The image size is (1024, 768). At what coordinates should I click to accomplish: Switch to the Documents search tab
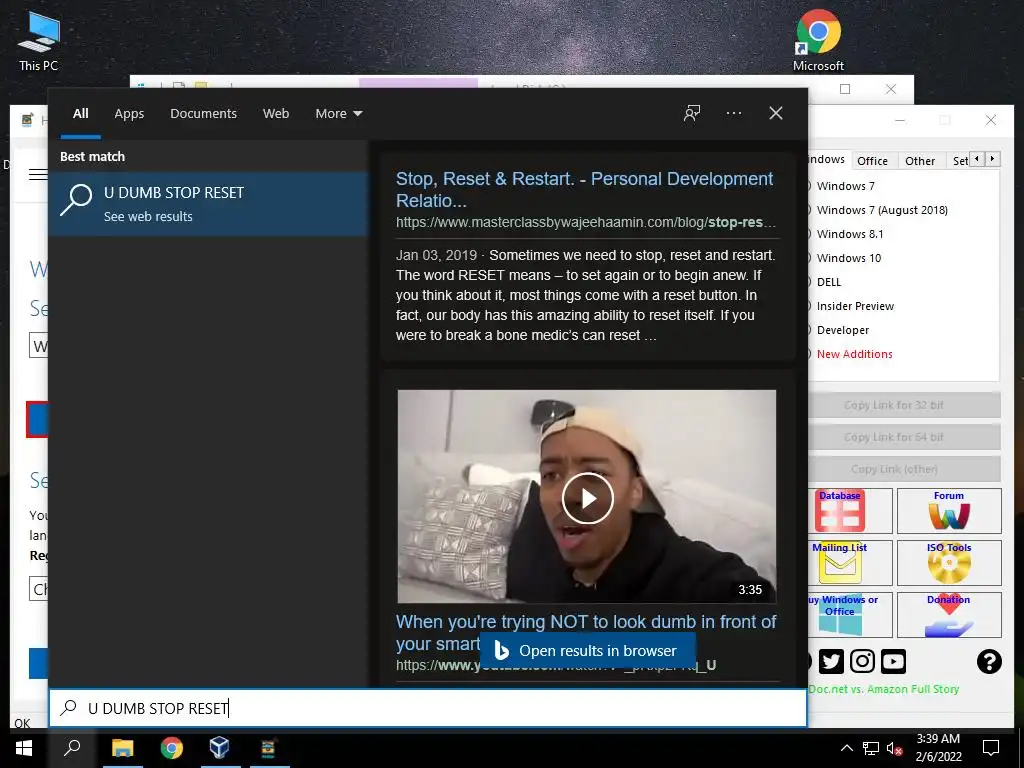[x=203, y=114]
